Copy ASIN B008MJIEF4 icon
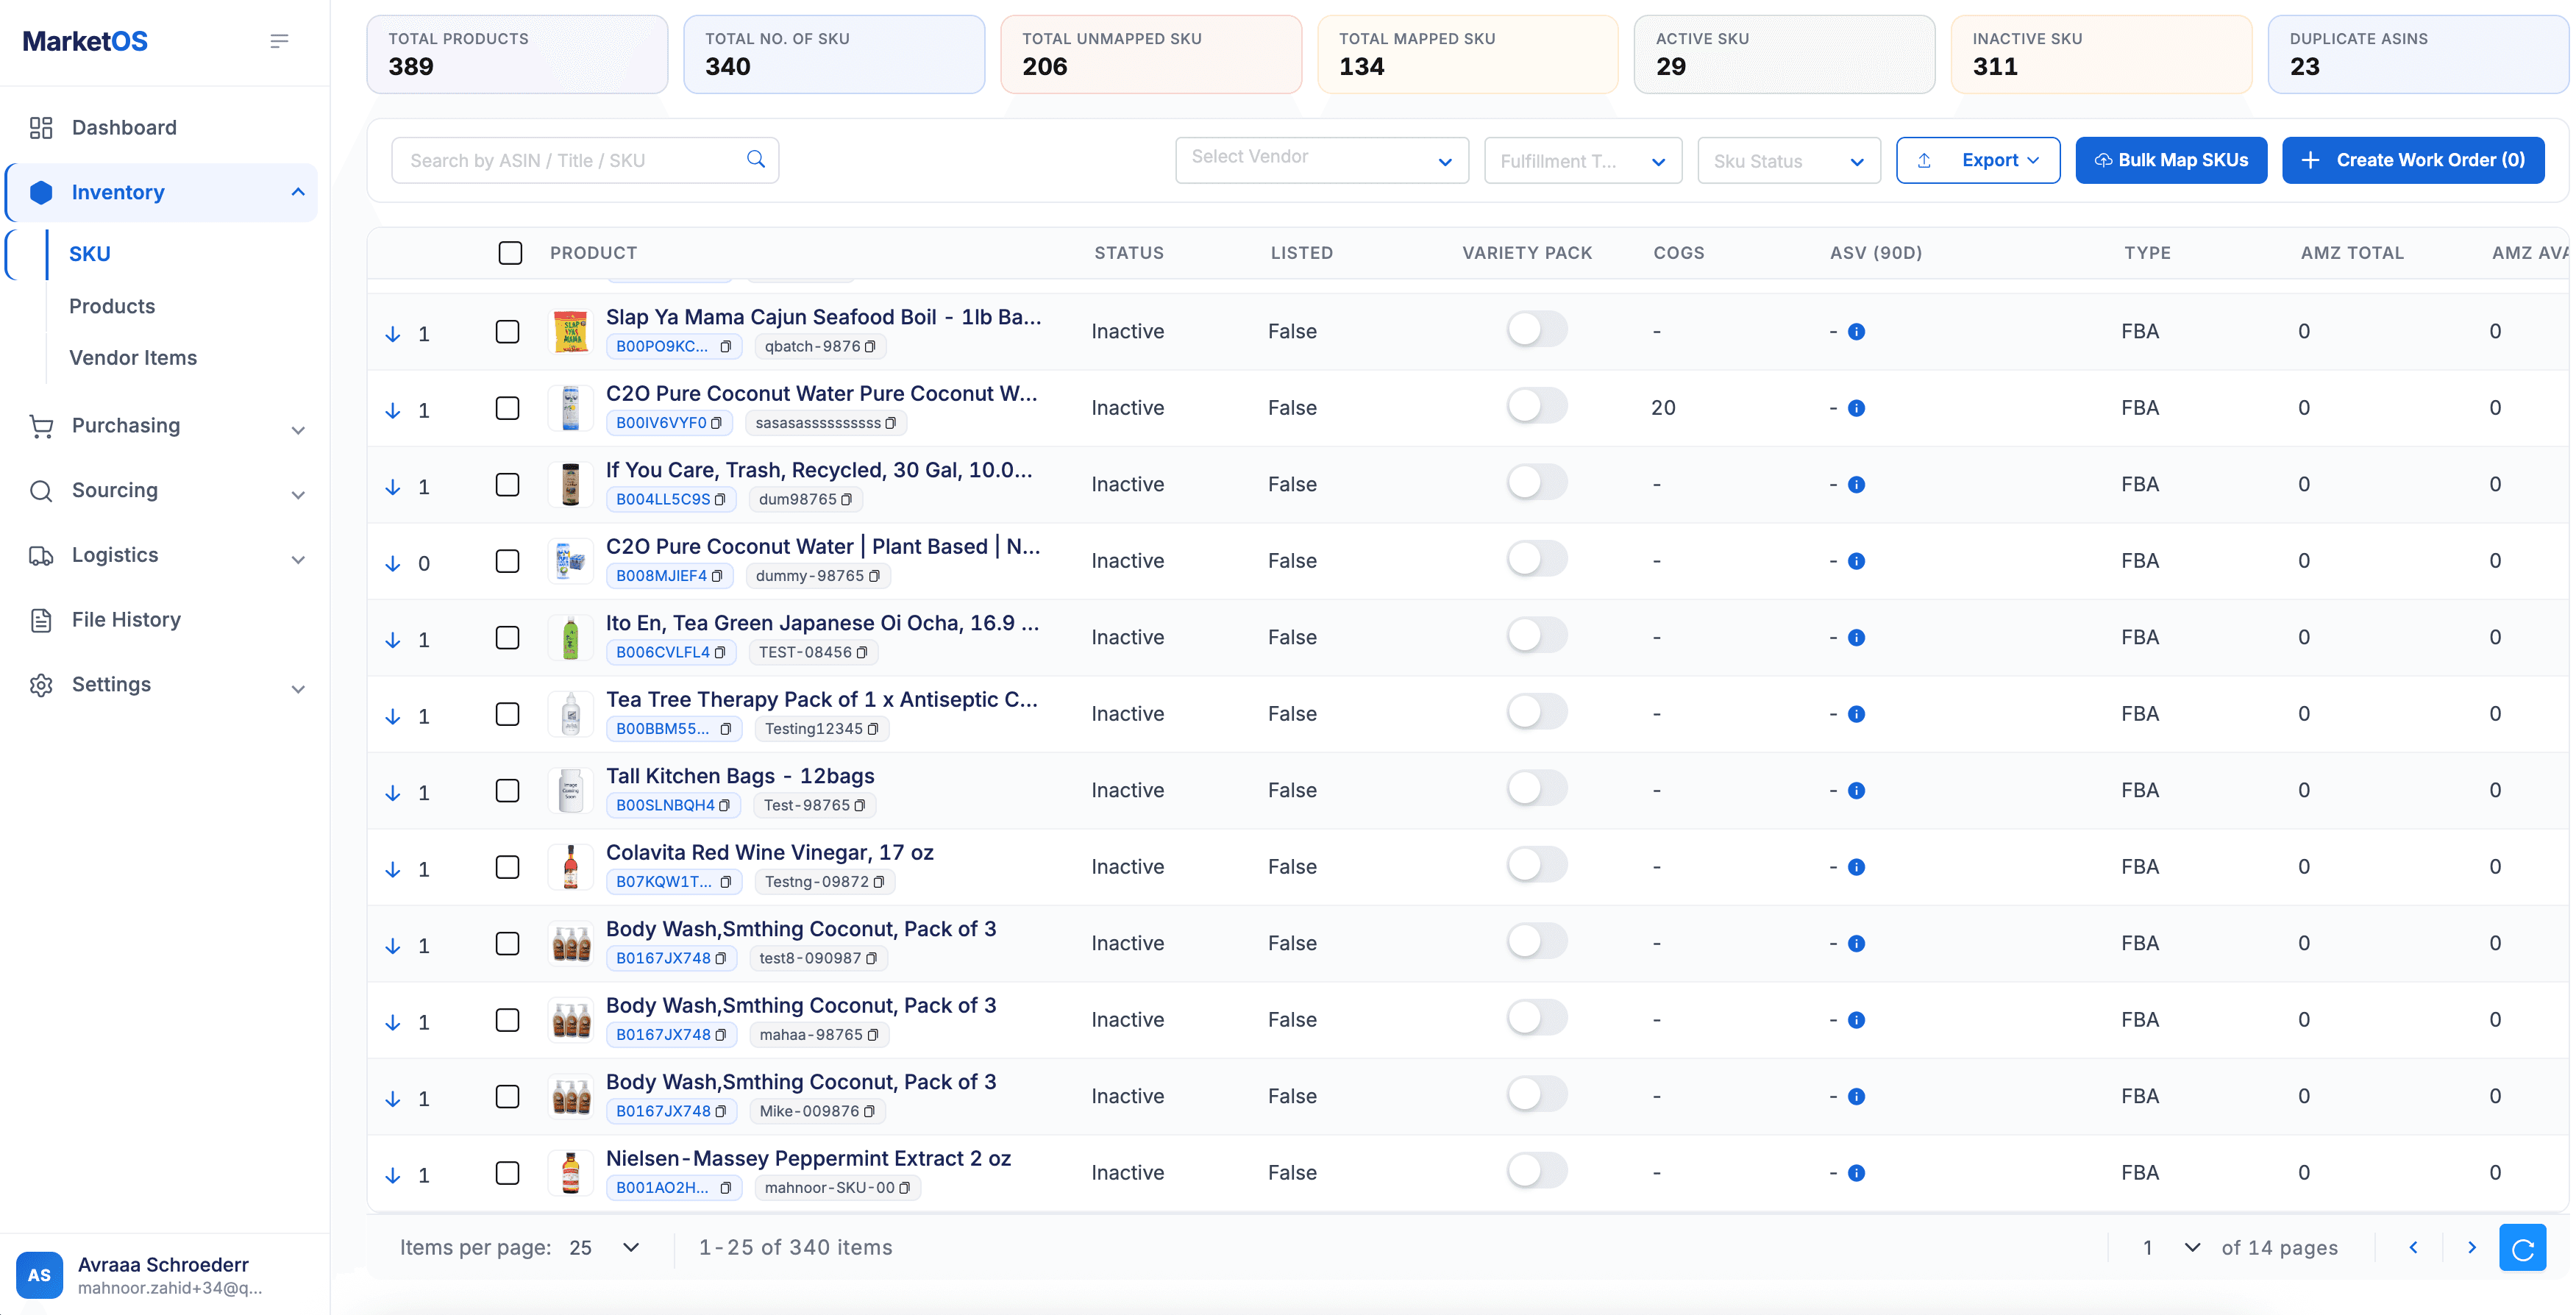 [717, 576]
